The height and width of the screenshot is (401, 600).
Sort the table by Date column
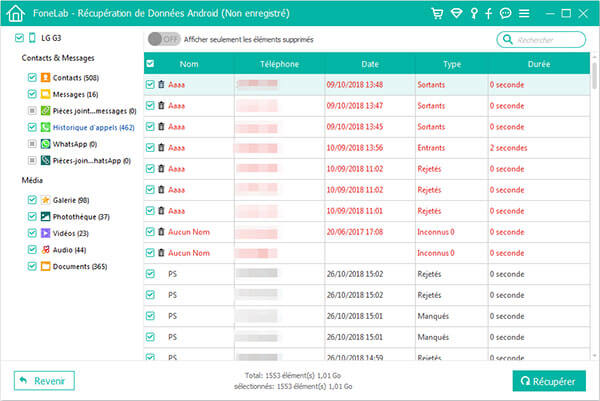point(369,64)
